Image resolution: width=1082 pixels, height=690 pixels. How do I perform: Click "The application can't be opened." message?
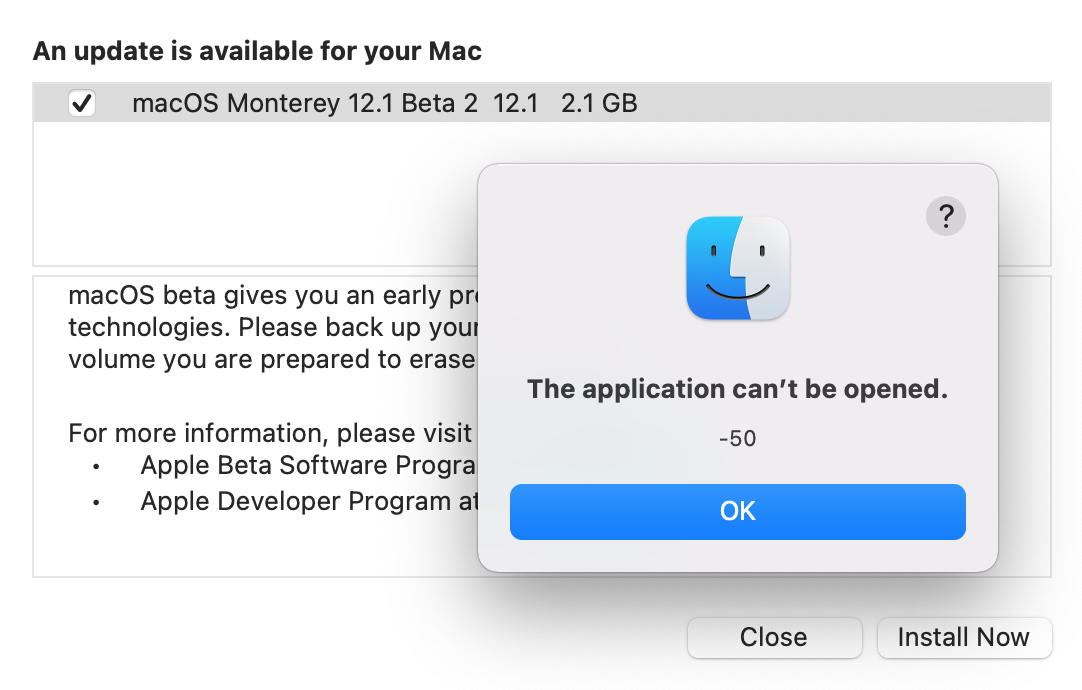(x=737, y=389)
